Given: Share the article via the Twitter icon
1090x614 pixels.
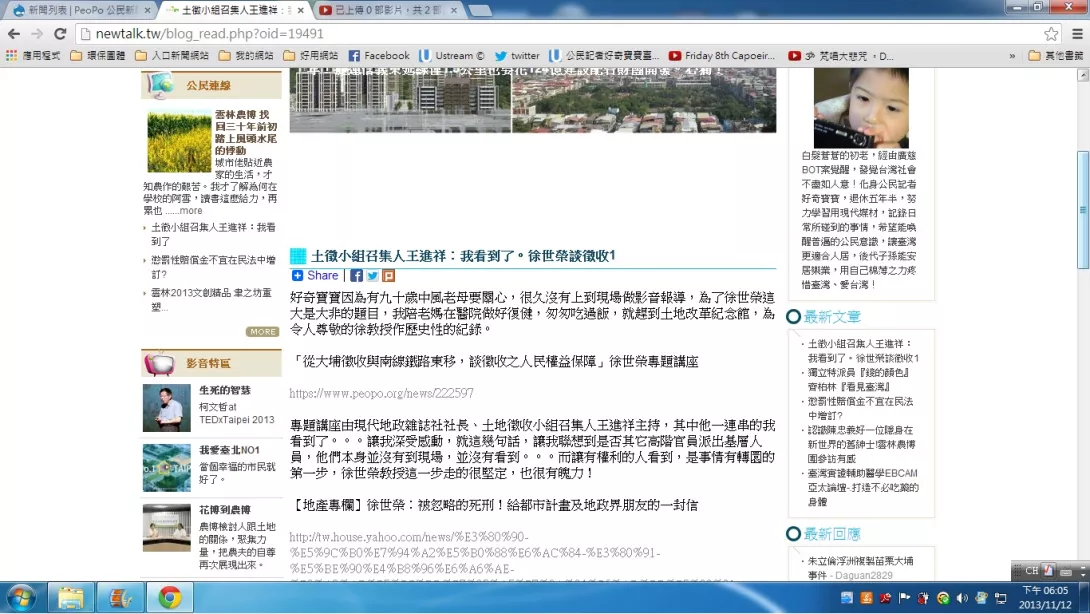Looking at the screenshot, I should [372, 276].
